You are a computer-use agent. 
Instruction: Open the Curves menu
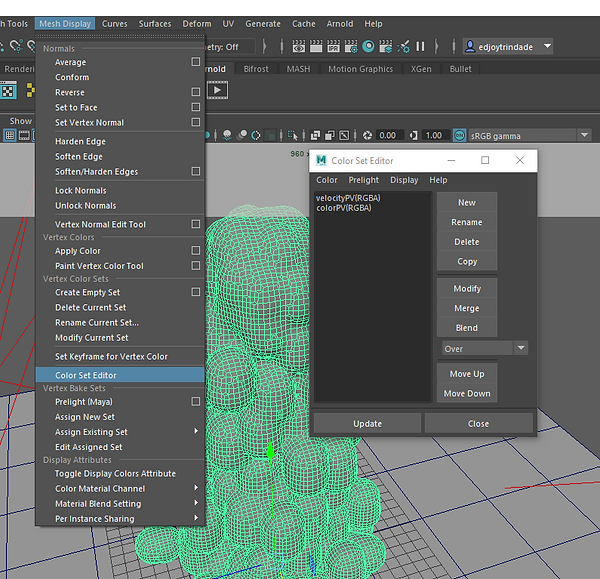click(114, 24)
